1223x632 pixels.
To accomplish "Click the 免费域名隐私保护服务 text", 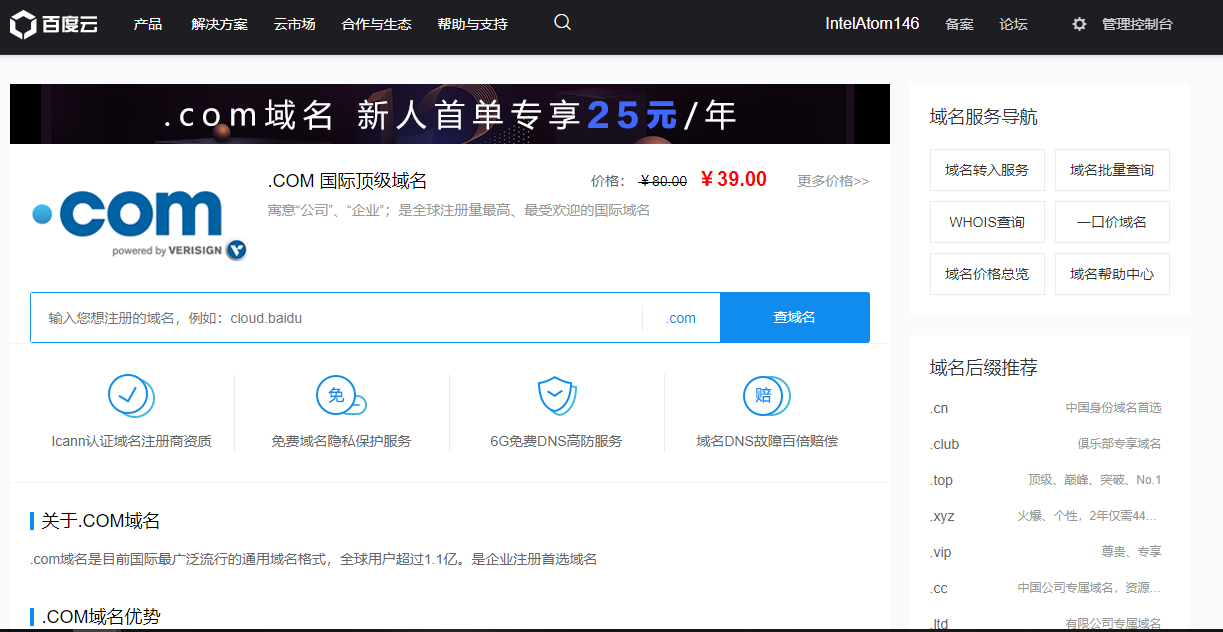I will 341,441.
